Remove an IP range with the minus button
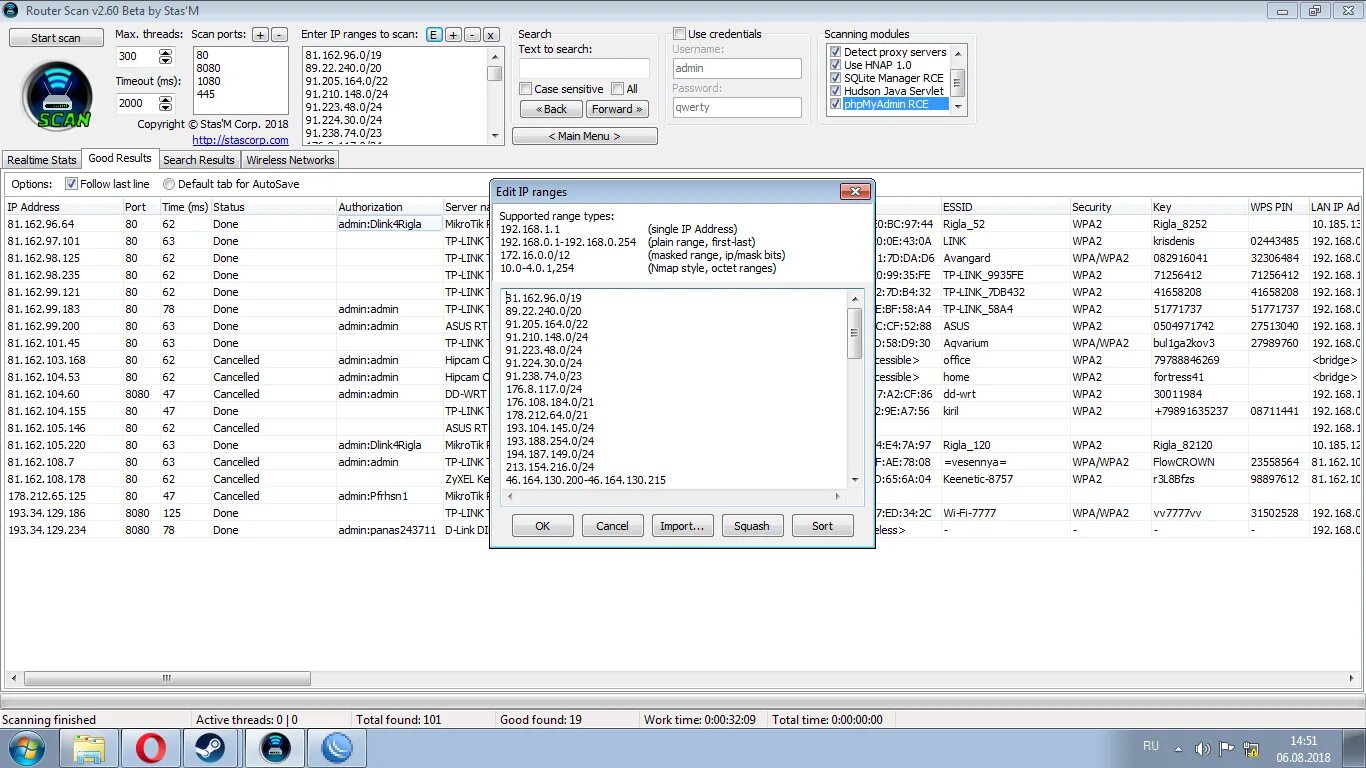 [472, 34]
